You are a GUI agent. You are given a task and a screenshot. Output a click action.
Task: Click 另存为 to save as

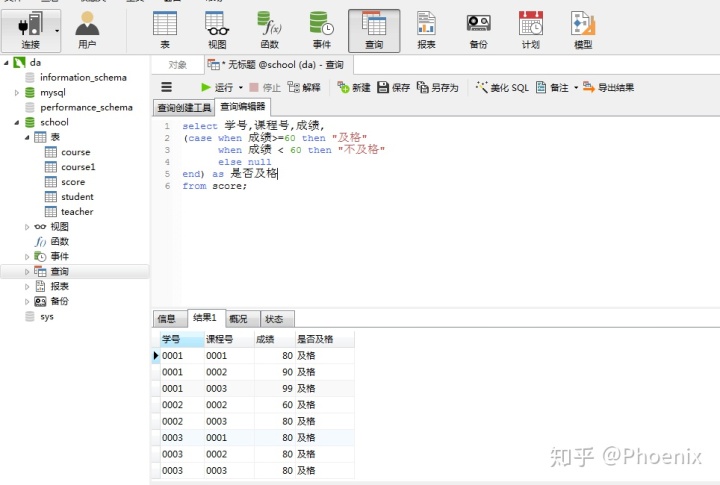pos(438,87)
